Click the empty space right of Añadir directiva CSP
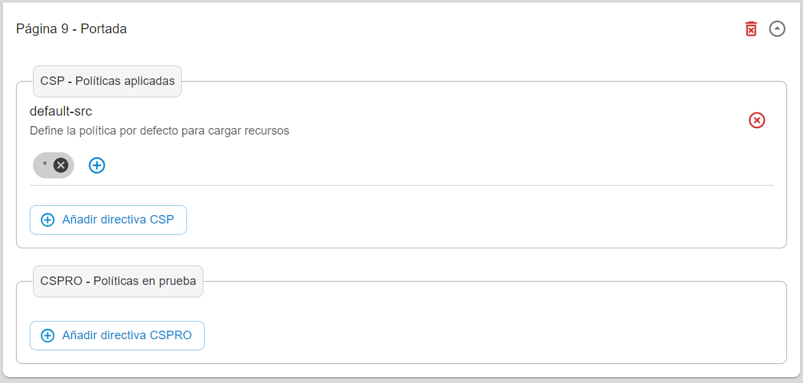 pos(481,220)
